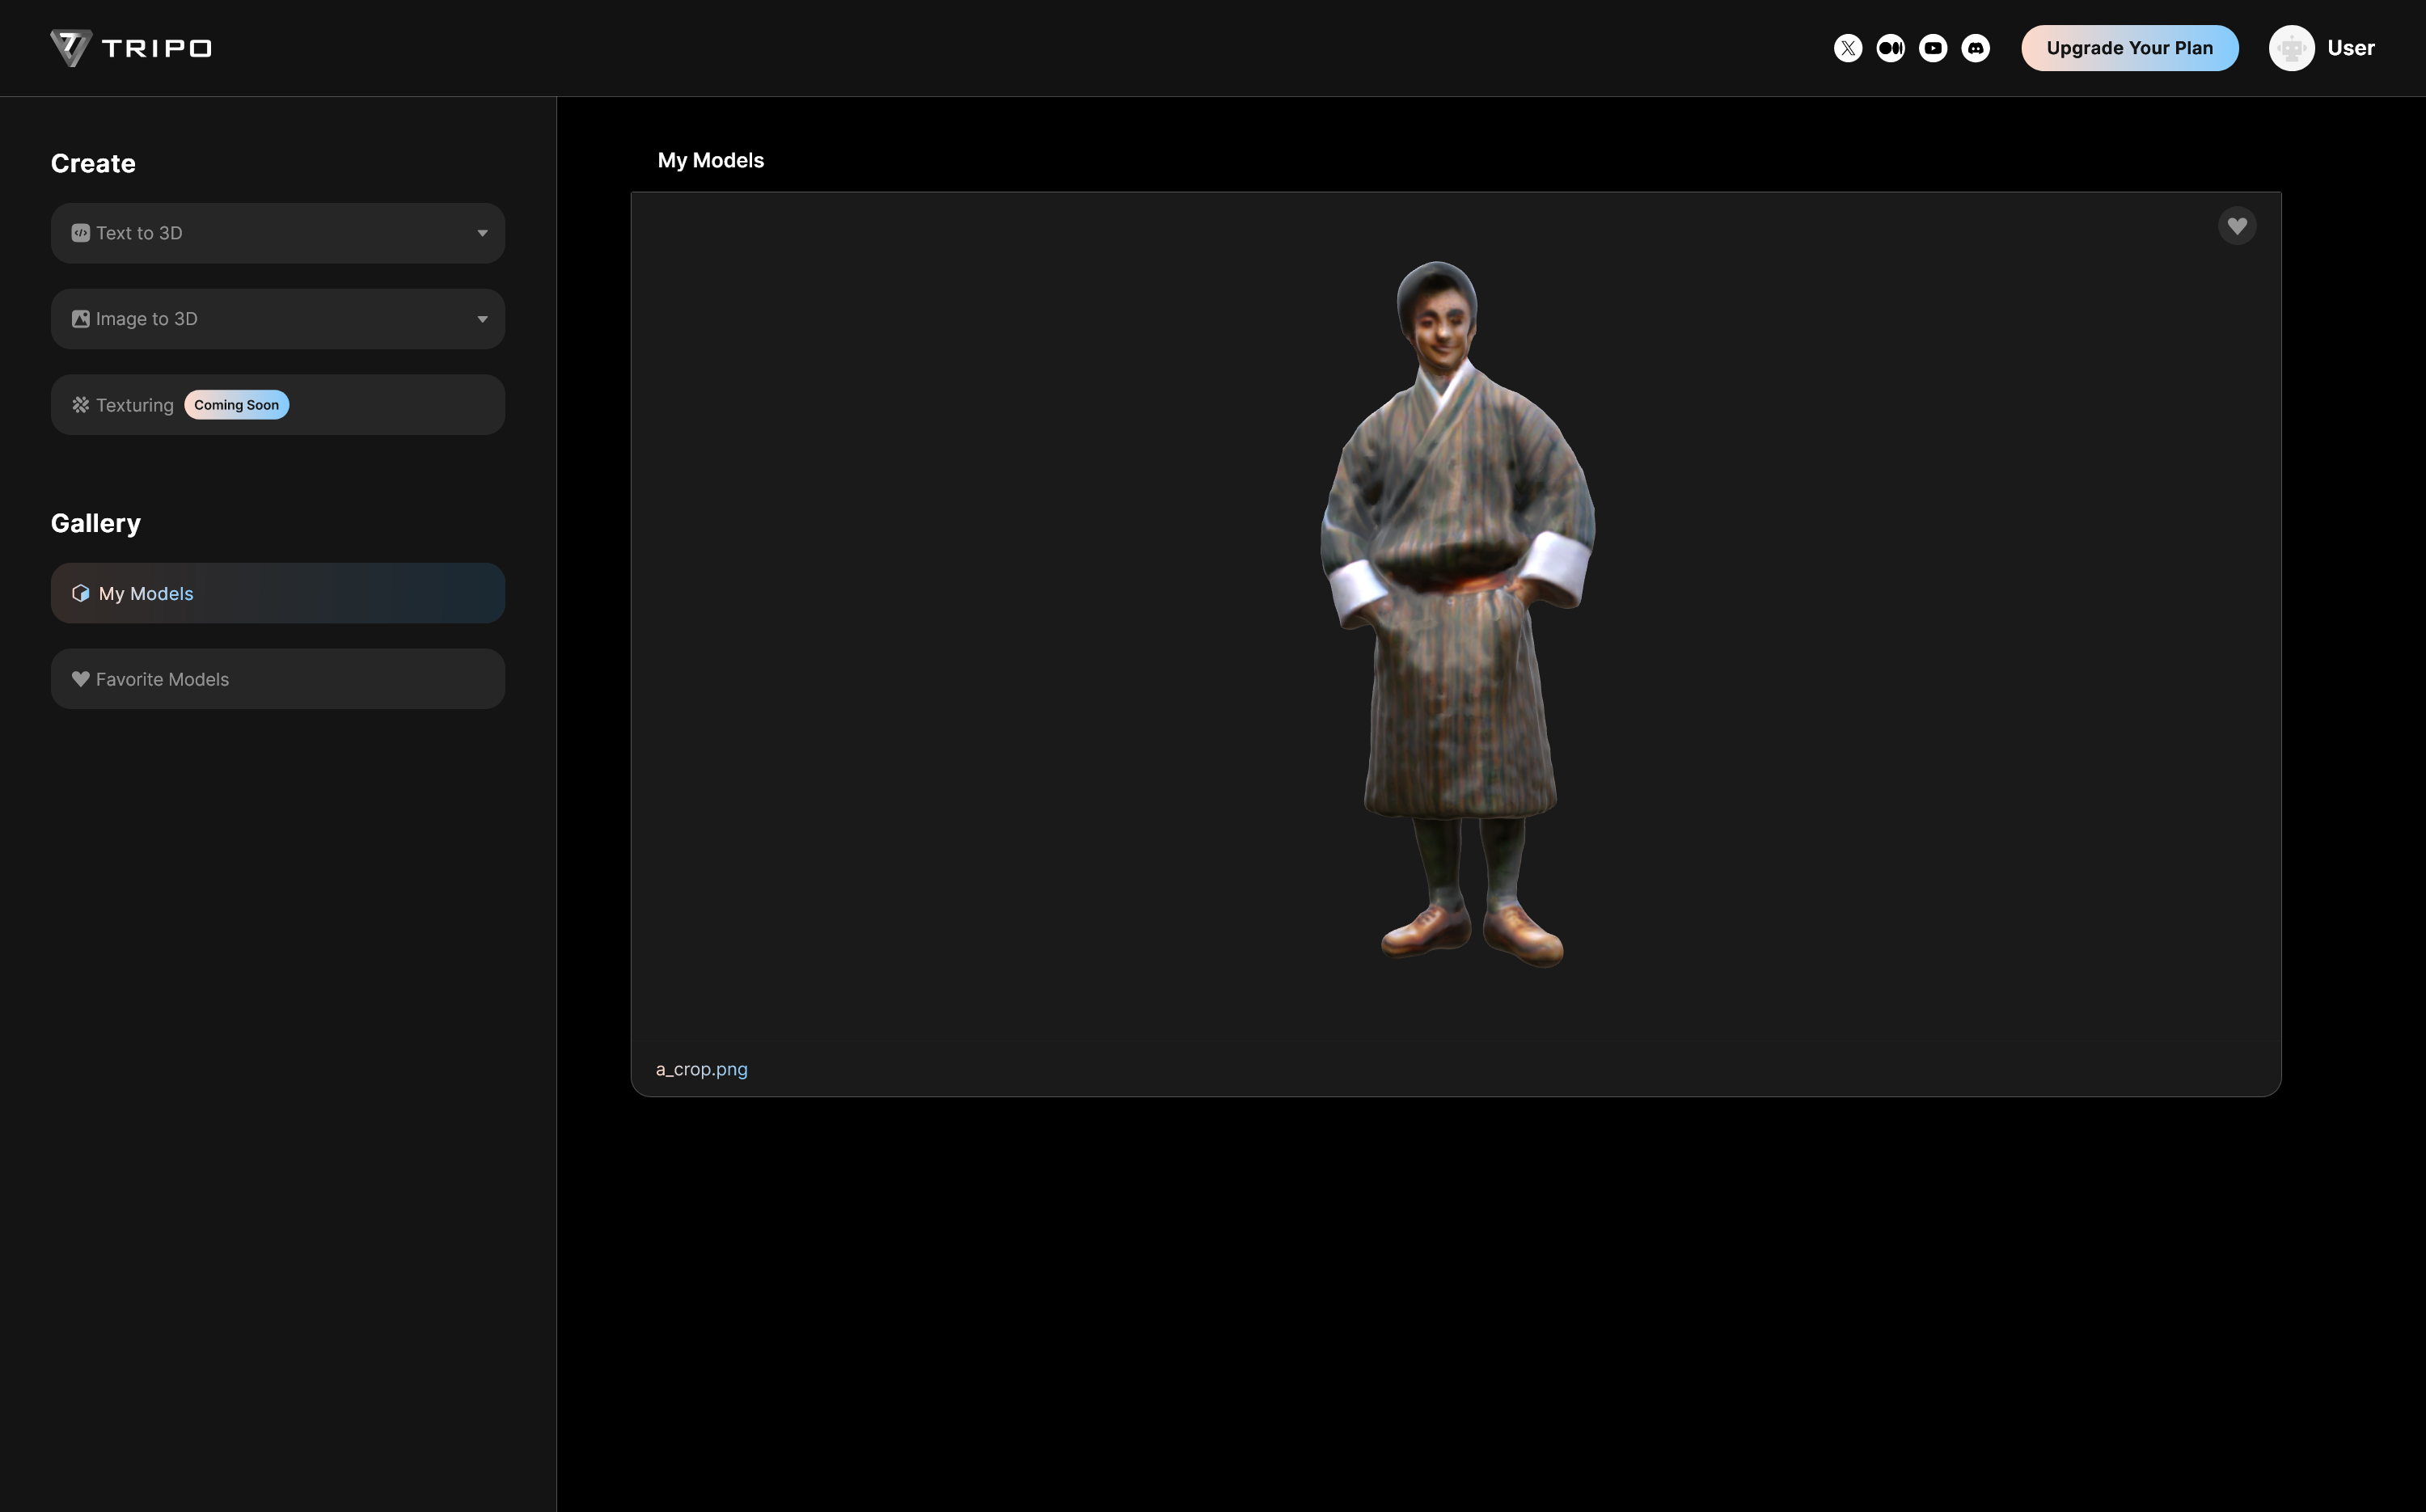Open the User account name

[2350, 48]
